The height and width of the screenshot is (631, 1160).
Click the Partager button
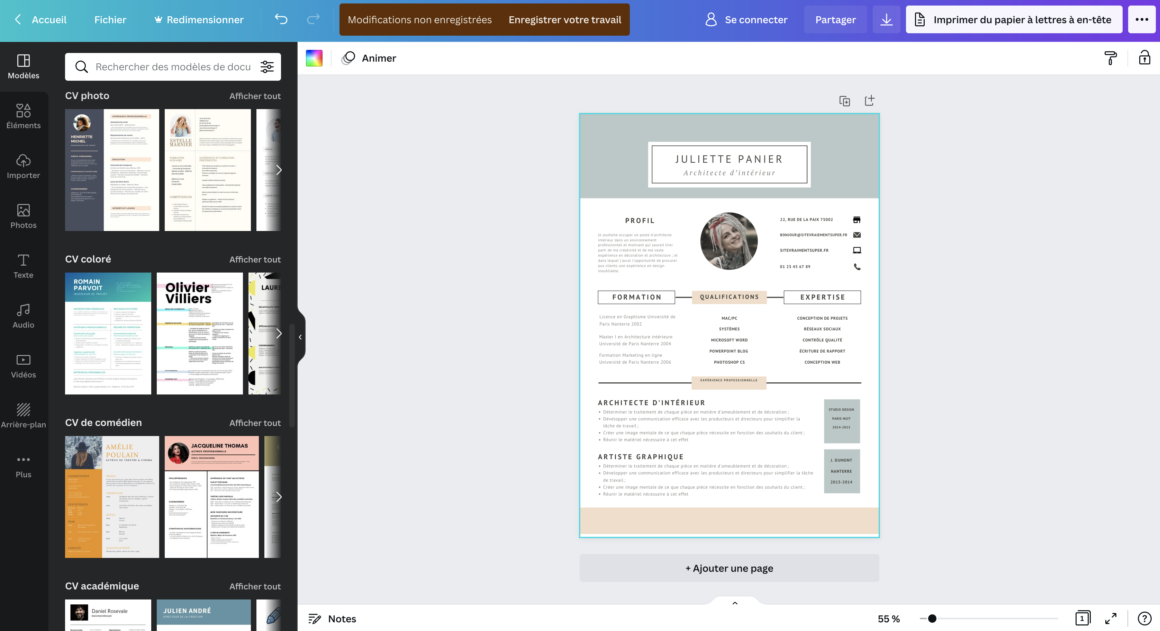(835, 19)
